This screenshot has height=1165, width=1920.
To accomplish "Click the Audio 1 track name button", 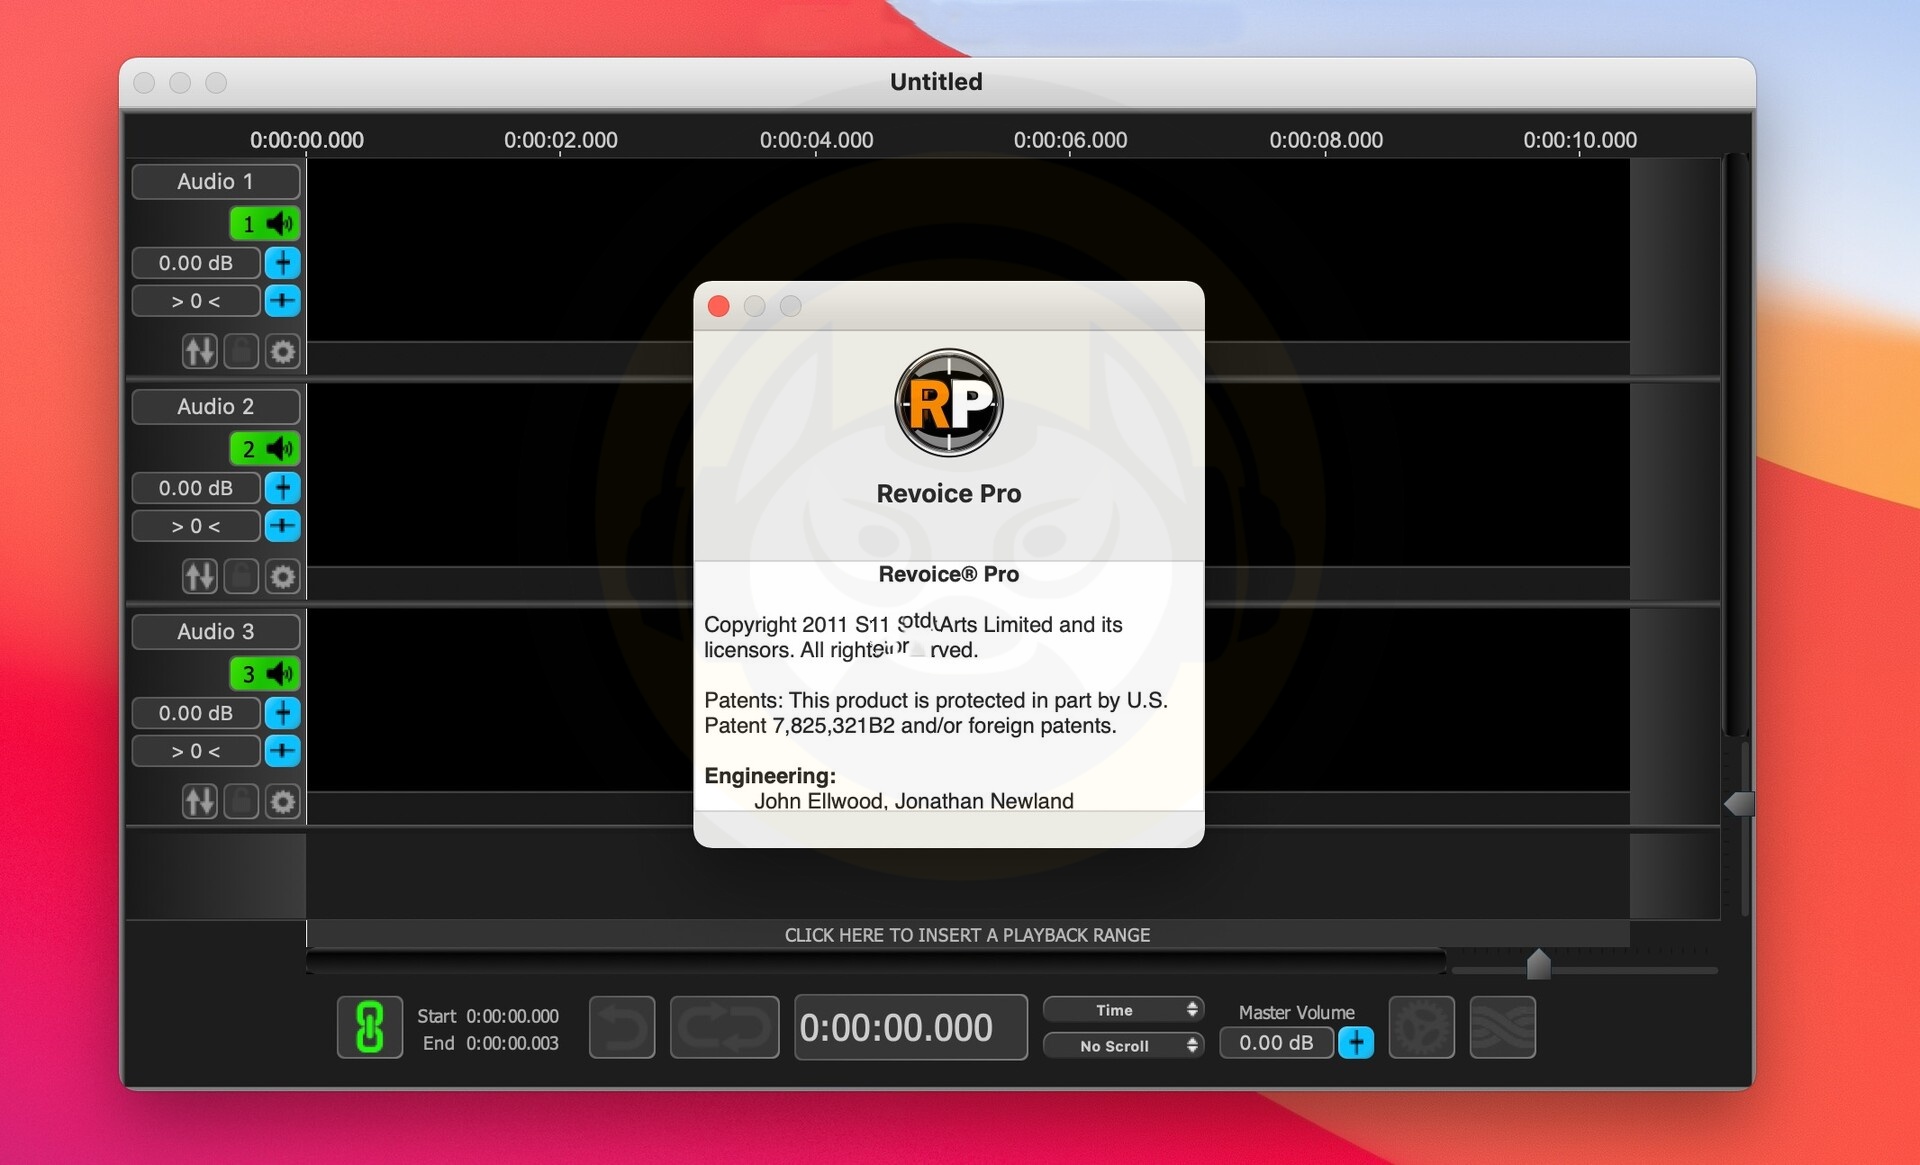I will 215,181.
